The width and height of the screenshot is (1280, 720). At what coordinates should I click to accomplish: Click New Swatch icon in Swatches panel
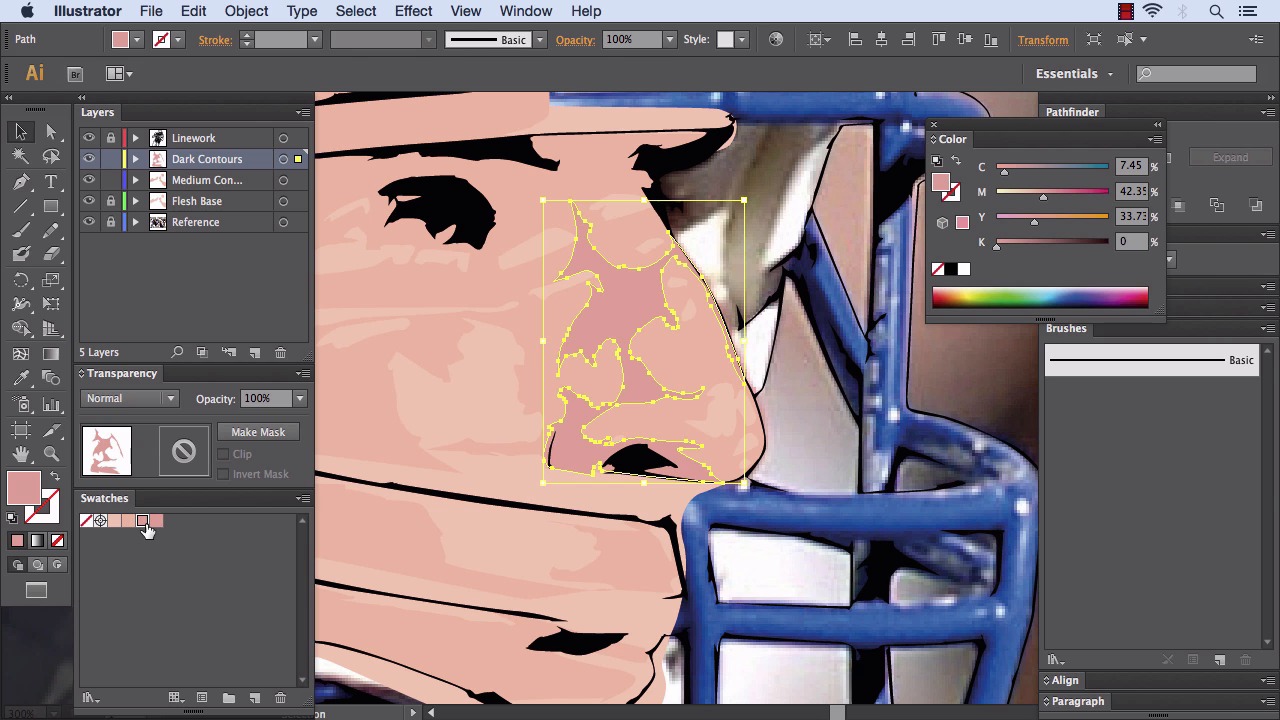[x=255, y=698]
